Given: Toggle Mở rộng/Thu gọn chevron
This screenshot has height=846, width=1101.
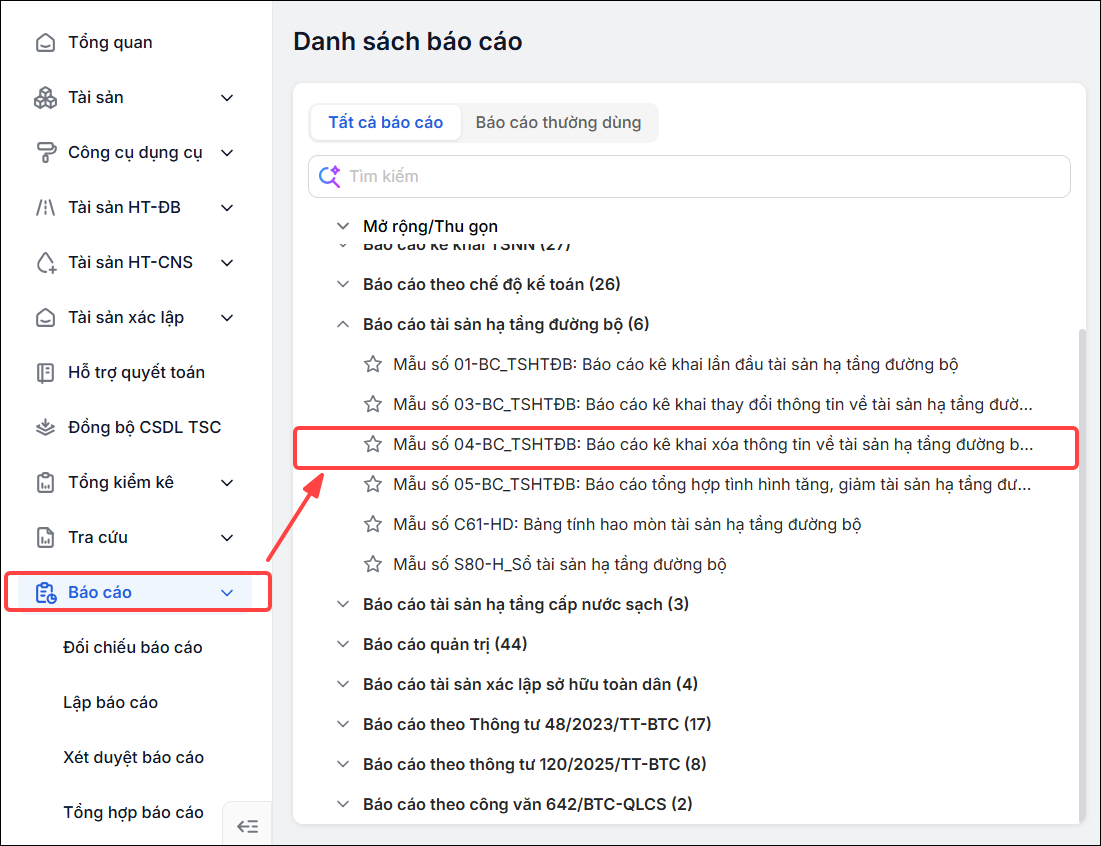Looking at the screenshot, I should [x=343, y=226].
